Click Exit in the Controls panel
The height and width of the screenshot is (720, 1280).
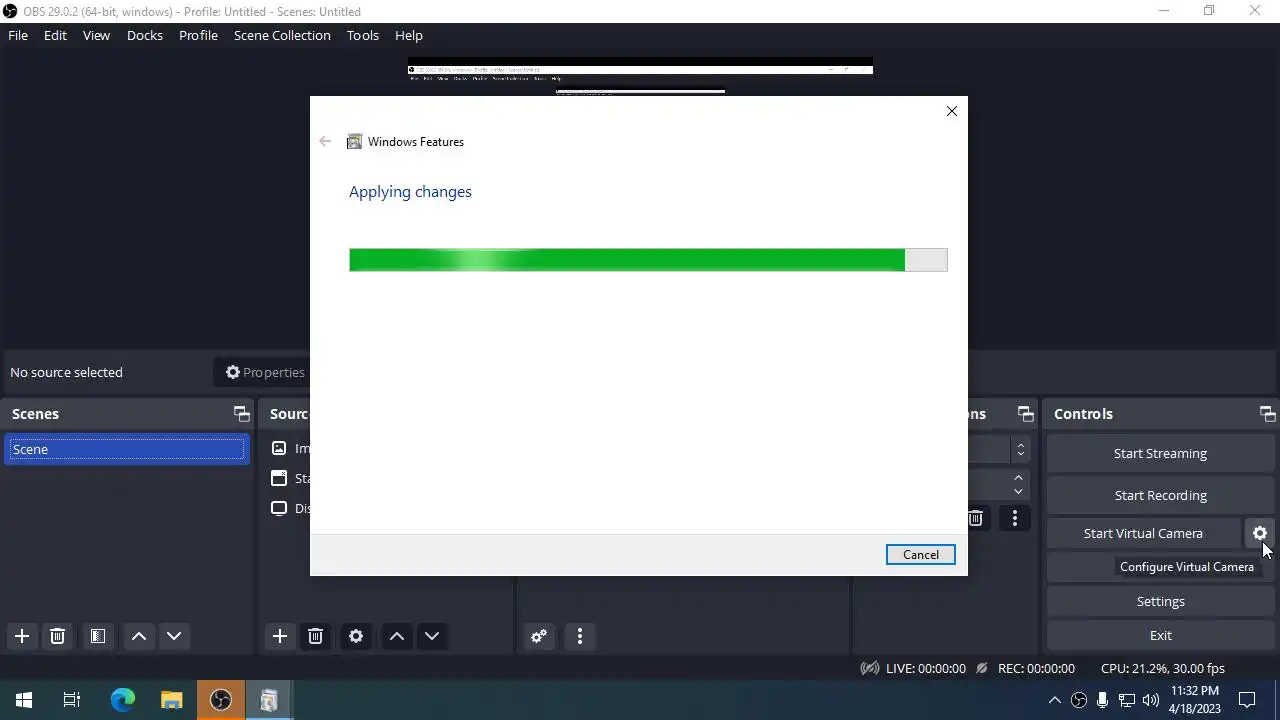pyautogui.click(x=1160, y=635)
